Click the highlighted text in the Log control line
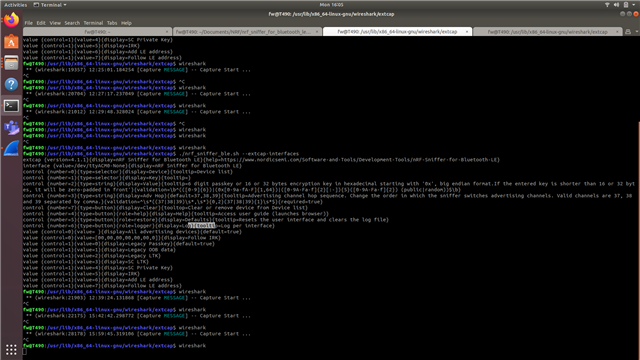Screen dimensions: 640x360 point(201,226)
